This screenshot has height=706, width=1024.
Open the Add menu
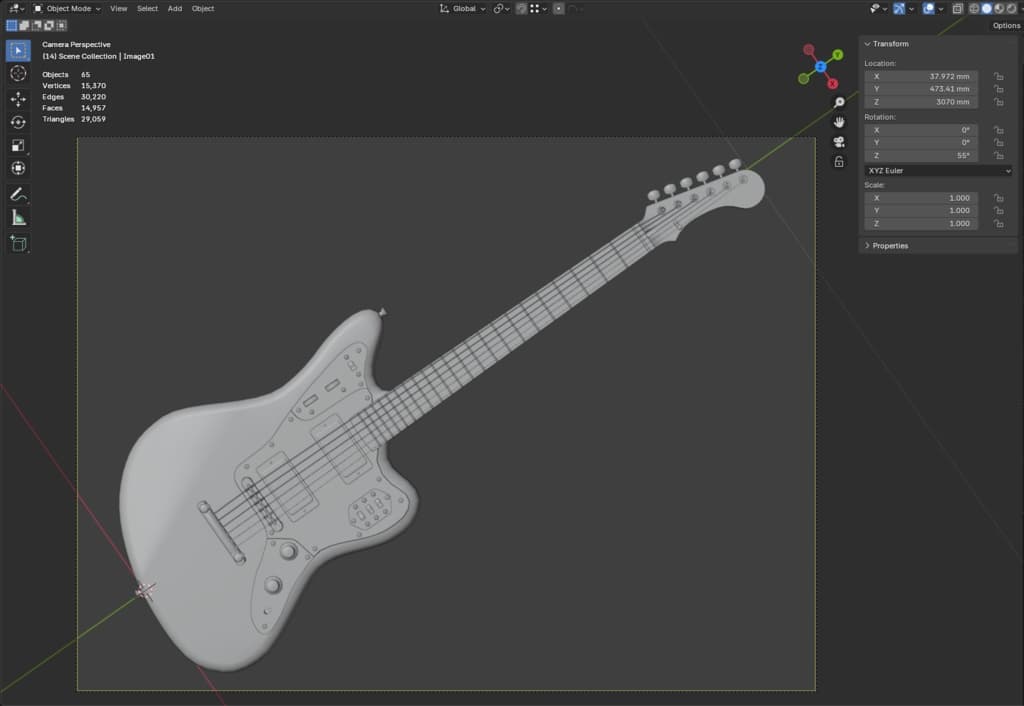point(175,8)
